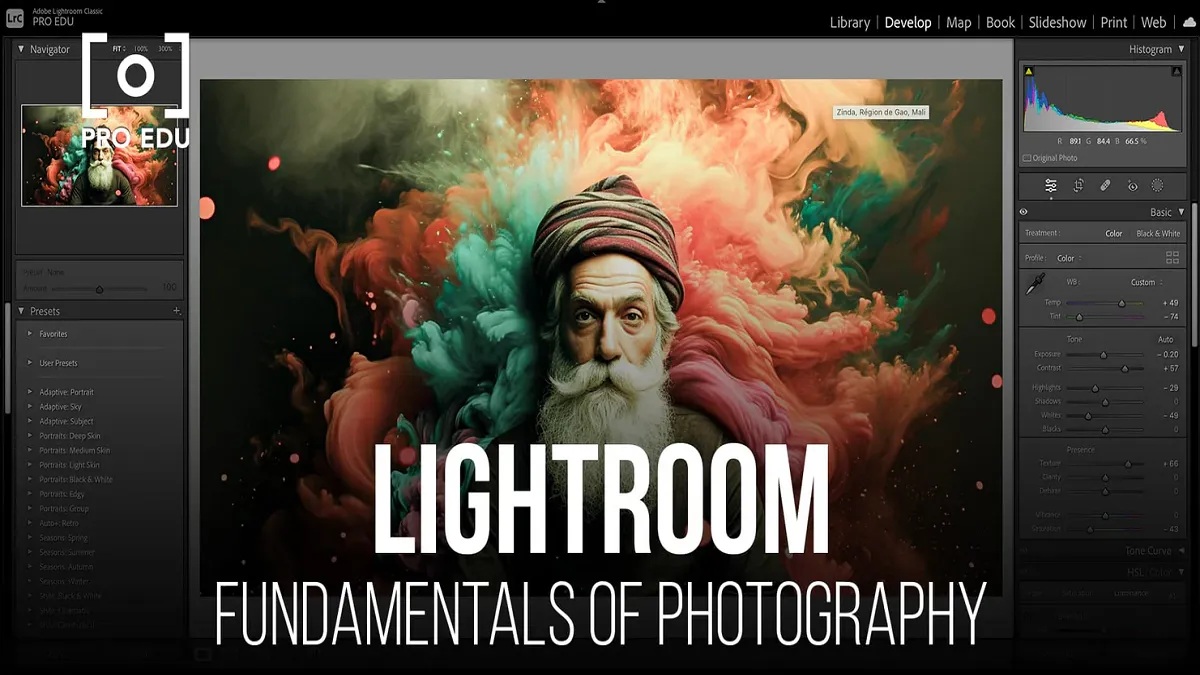Collapse the Navigator panel
The width and height of the screenshot is (1200, 675).
click(x=21, y=49)
